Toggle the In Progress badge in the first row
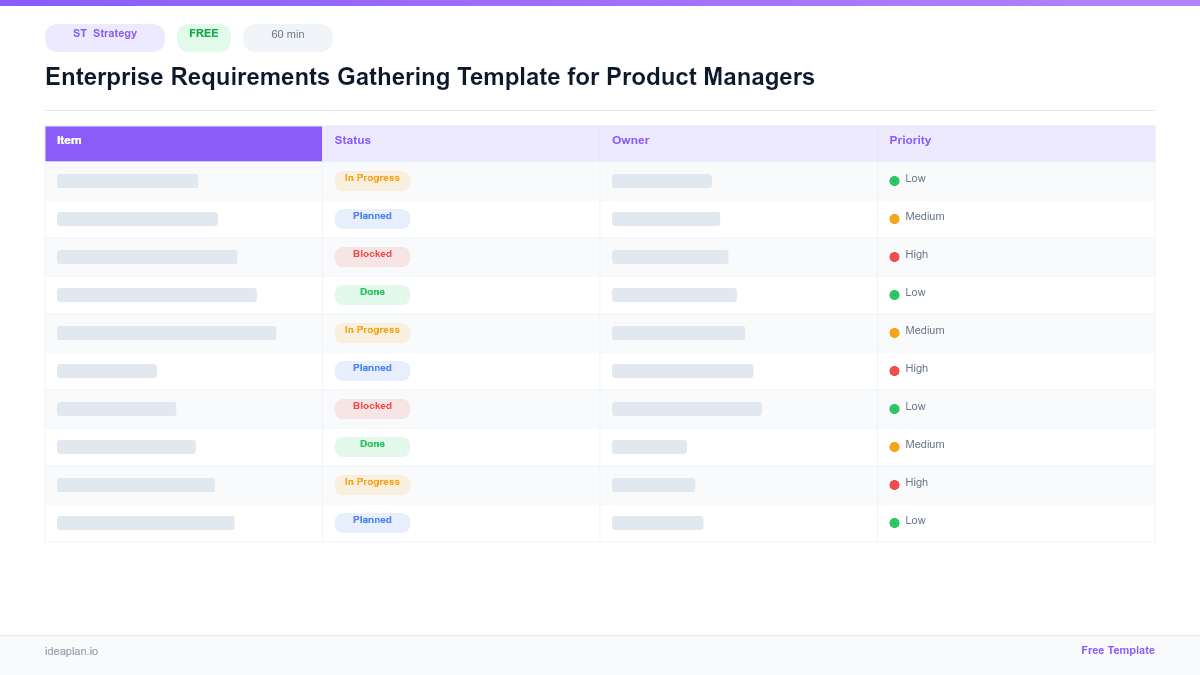The height and width of the screenshot is (675, 1200). pyautogui.click(x=372, y=178)
